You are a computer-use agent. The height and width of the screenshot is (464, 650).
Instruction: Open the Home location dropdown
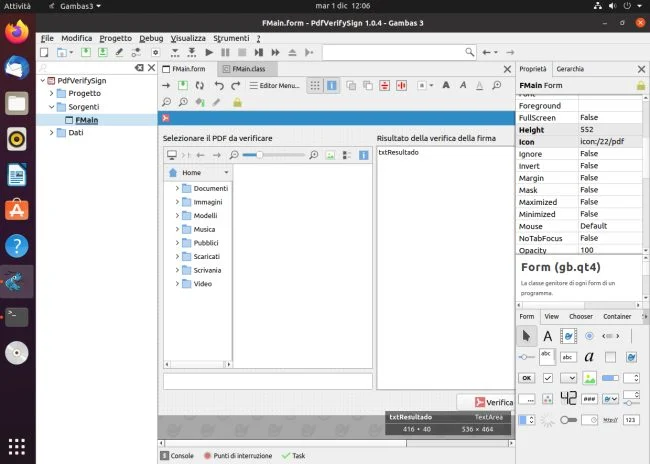pyautogui.click(x=226, y=172)
